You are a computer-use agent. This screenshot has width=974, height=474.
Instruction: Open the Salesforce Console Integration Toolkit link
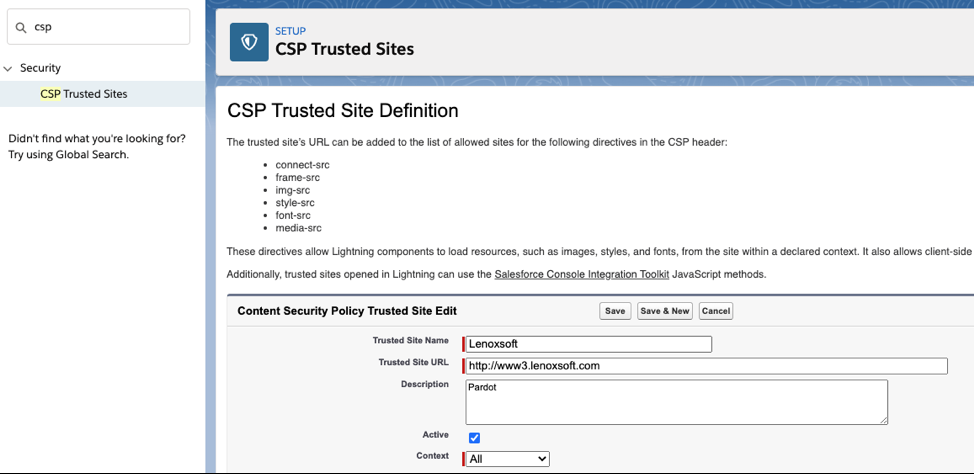click(x=581, y=274)
